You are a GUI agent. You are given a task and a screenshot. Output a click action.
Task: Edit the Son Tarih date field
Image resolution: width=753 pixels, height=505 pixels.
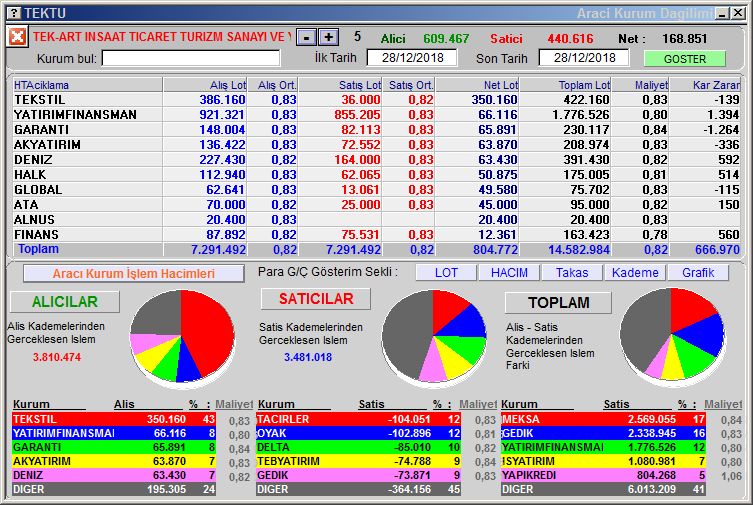584,58
